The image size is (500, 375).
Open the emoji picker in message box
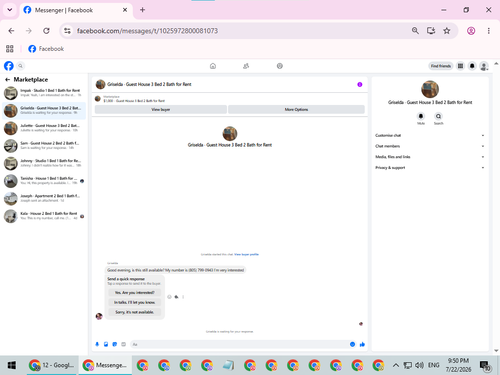pos(352,344)
